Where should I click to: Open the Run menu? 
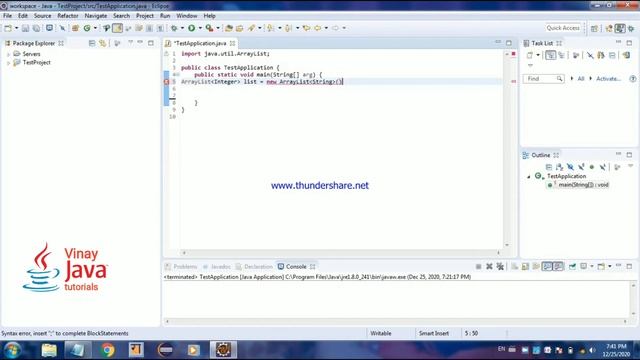tap(165, 16)
